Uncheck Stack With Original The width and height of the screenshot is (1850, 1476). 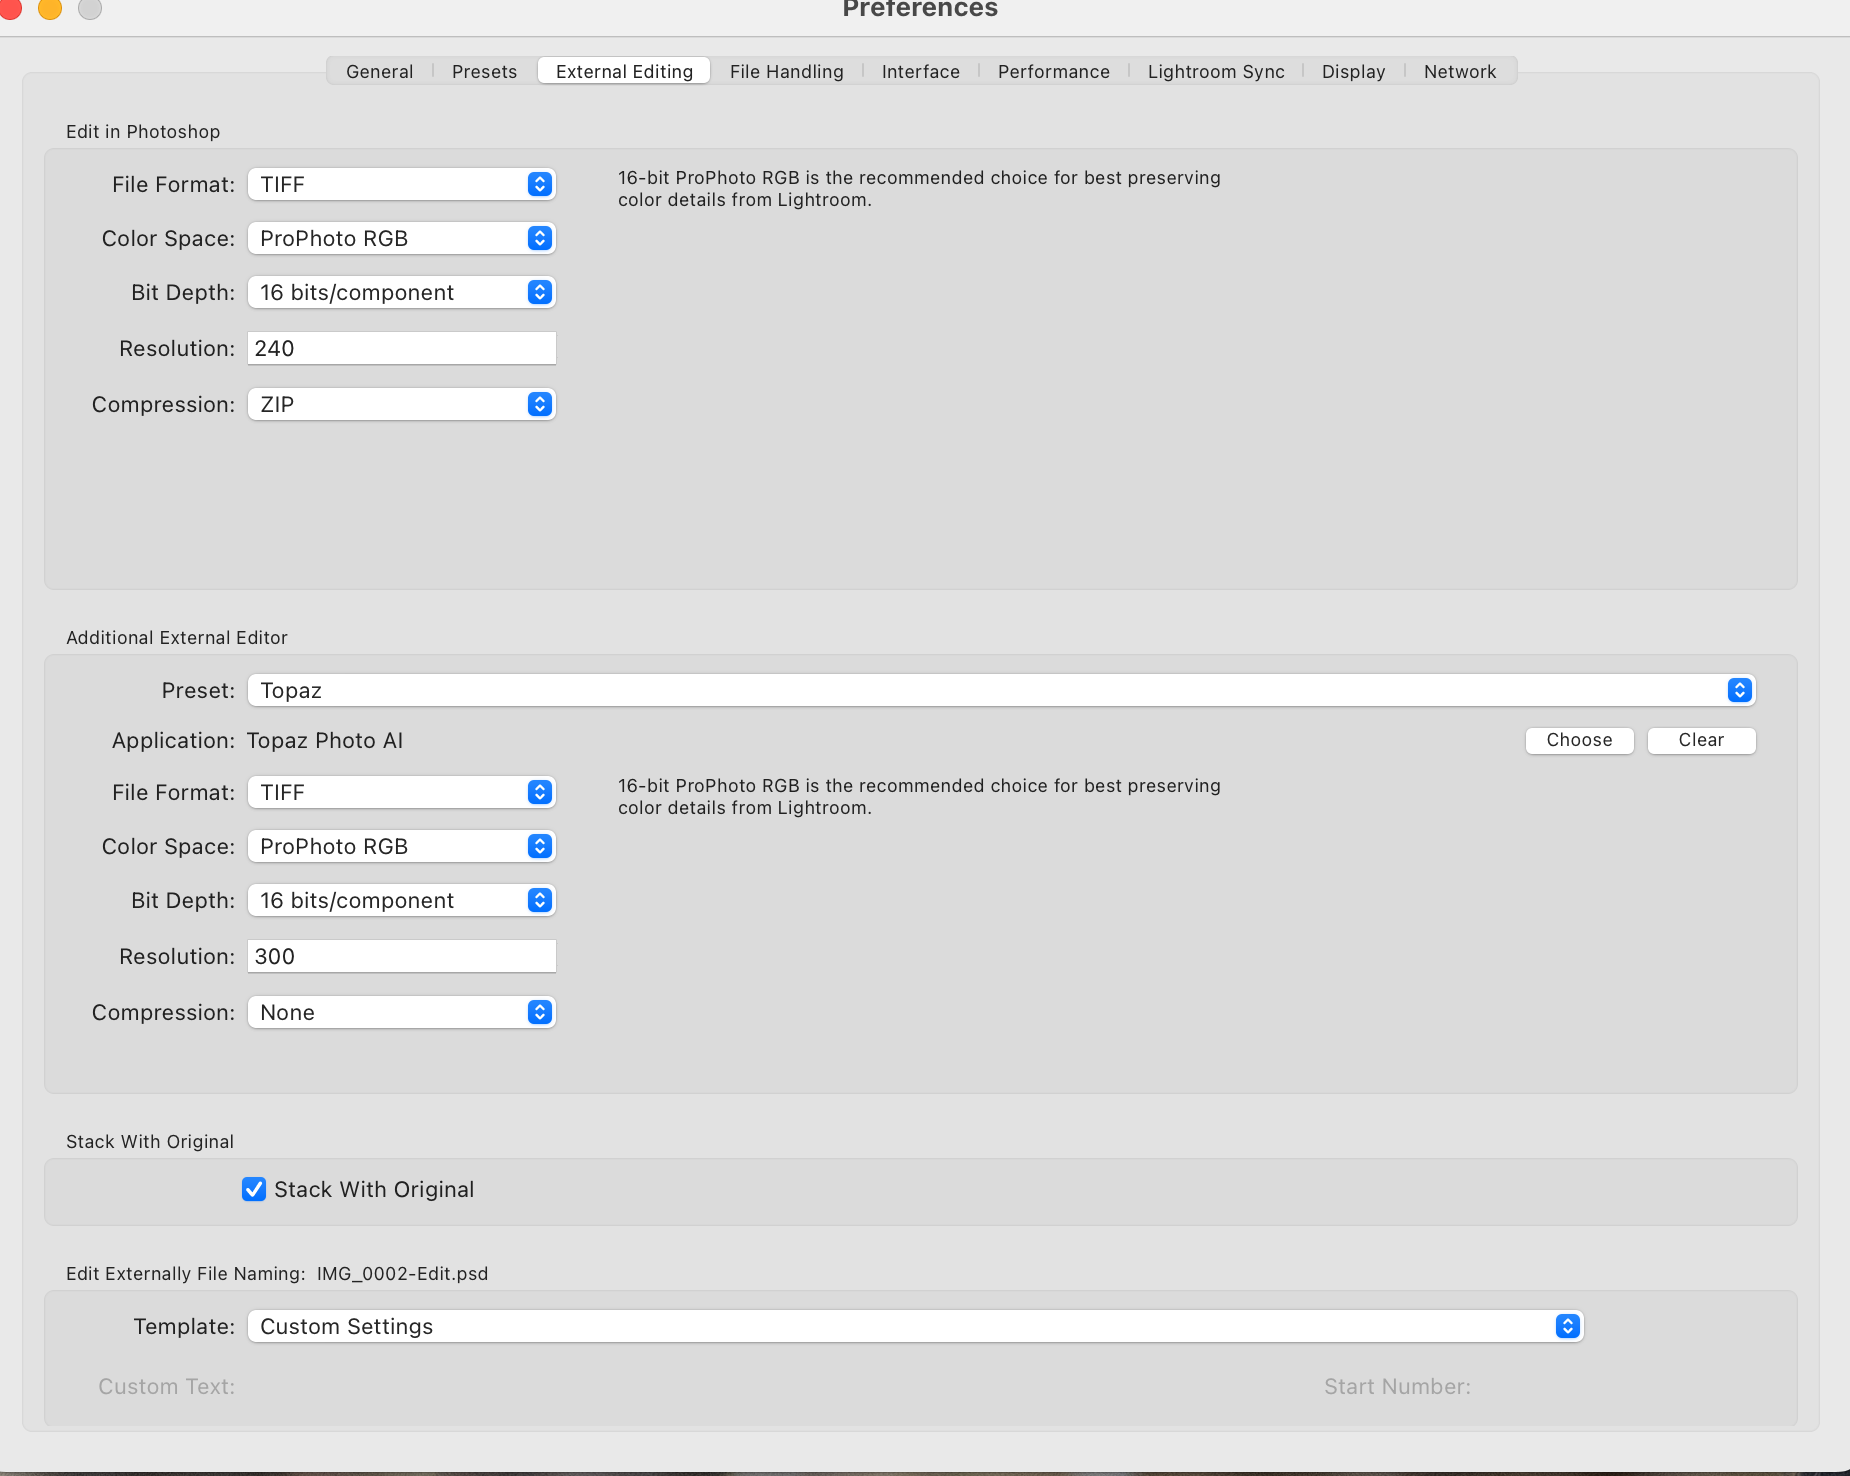point(254,1189)
